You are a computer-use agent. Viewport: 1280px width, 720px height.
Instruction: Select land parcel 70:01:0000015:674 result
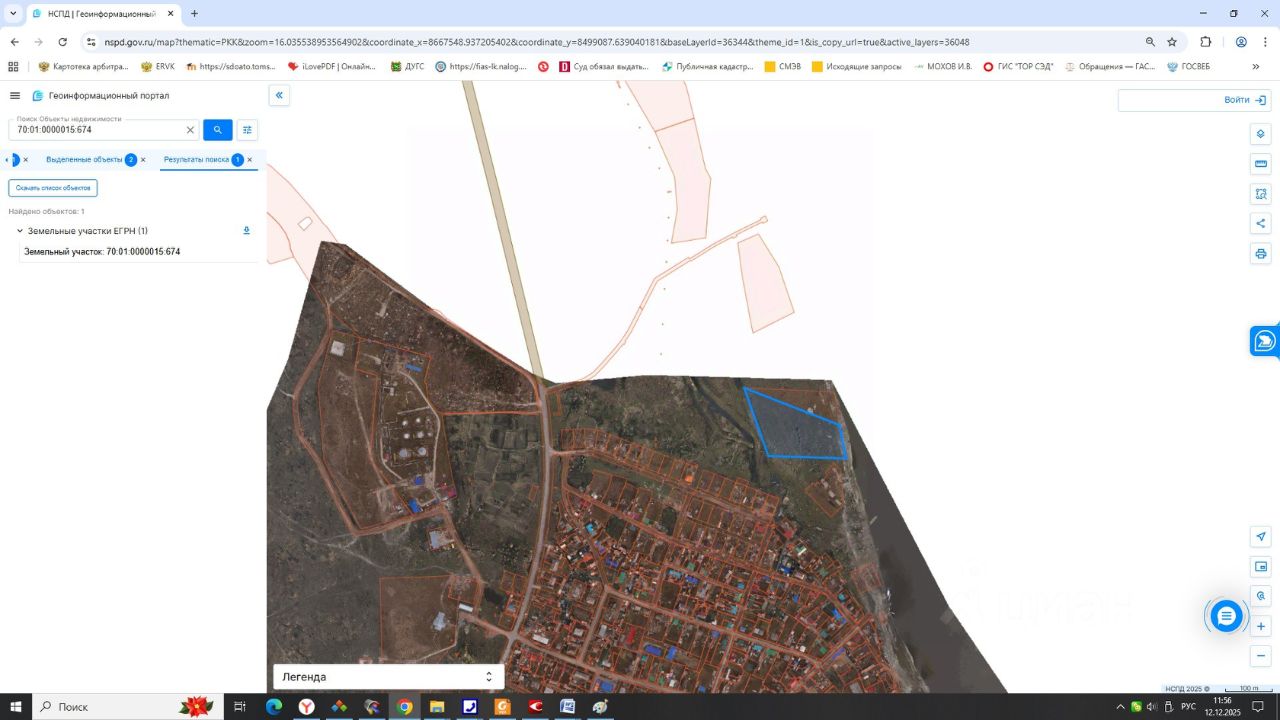tap(102, 252)
